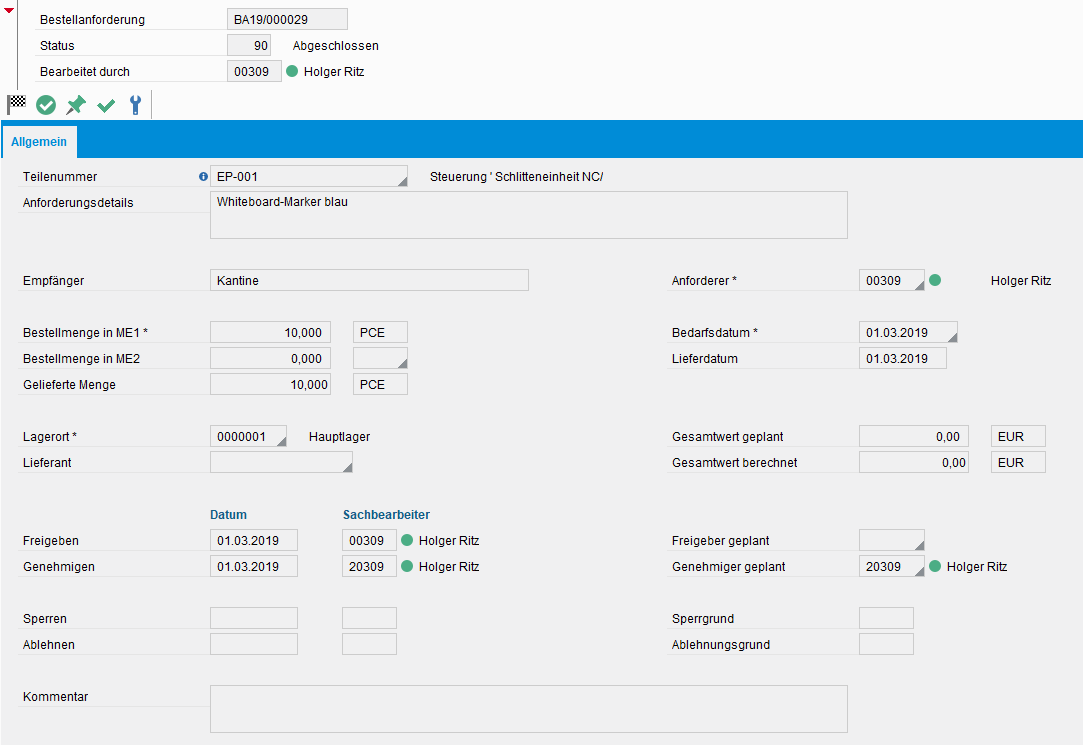Click the Anforderungsdetails text box
The image size is (1083, 745).
(528, 215)
